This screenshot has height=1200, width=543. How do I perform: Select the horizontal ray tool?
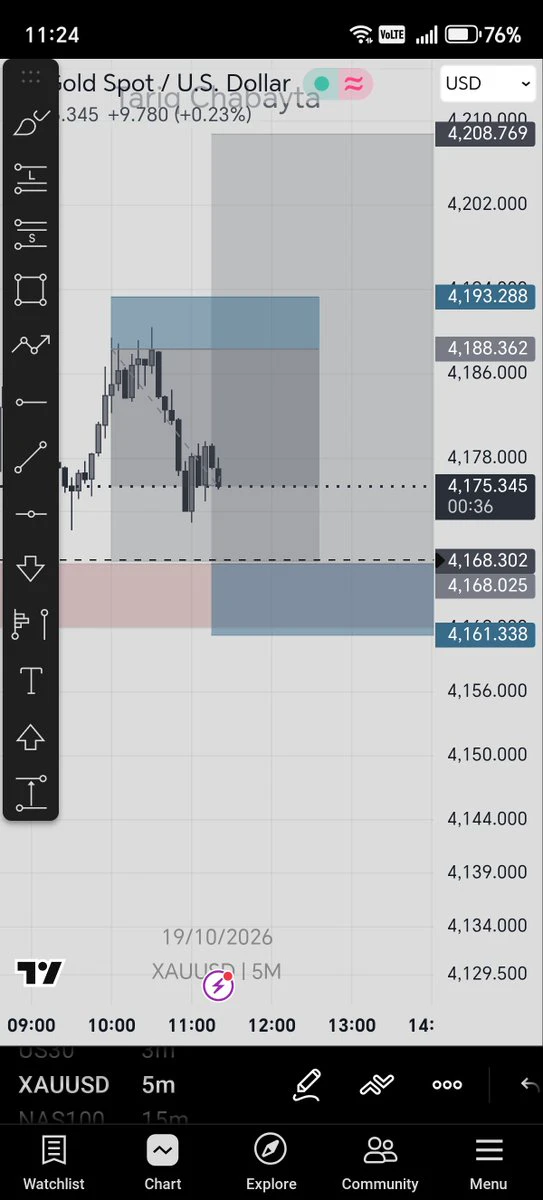pos(30,402)
